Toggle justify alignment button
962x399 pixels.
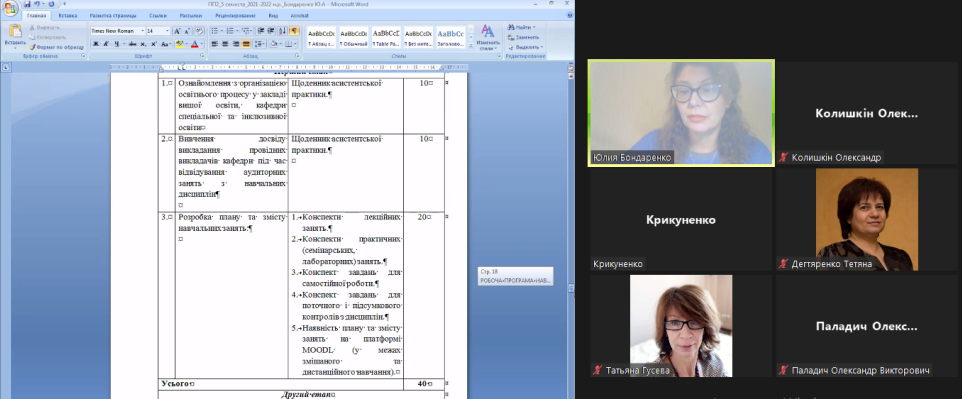tap(245, 44)
